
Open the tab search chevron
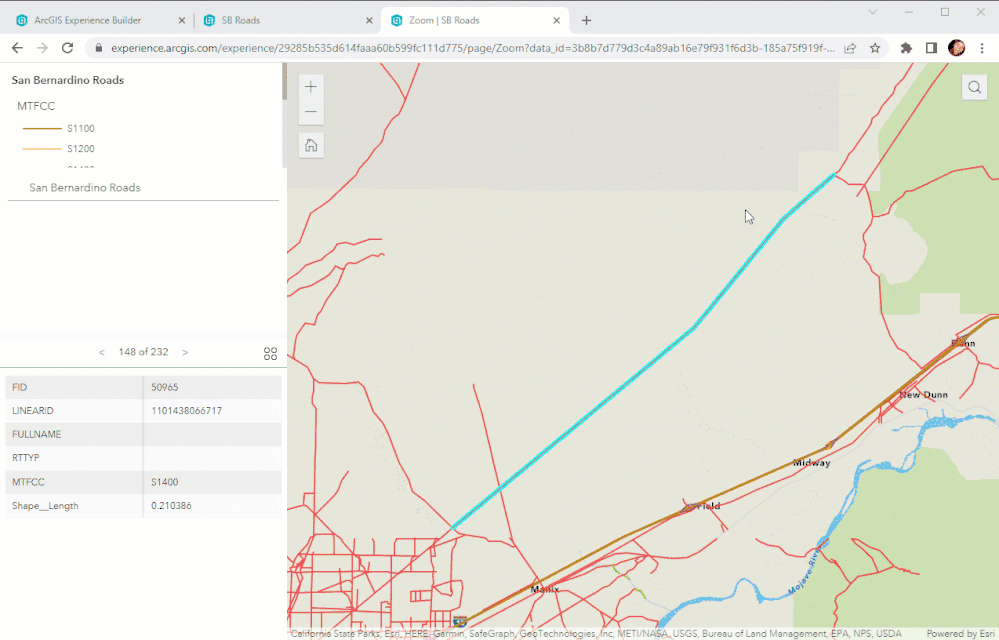tap(872, 12)
